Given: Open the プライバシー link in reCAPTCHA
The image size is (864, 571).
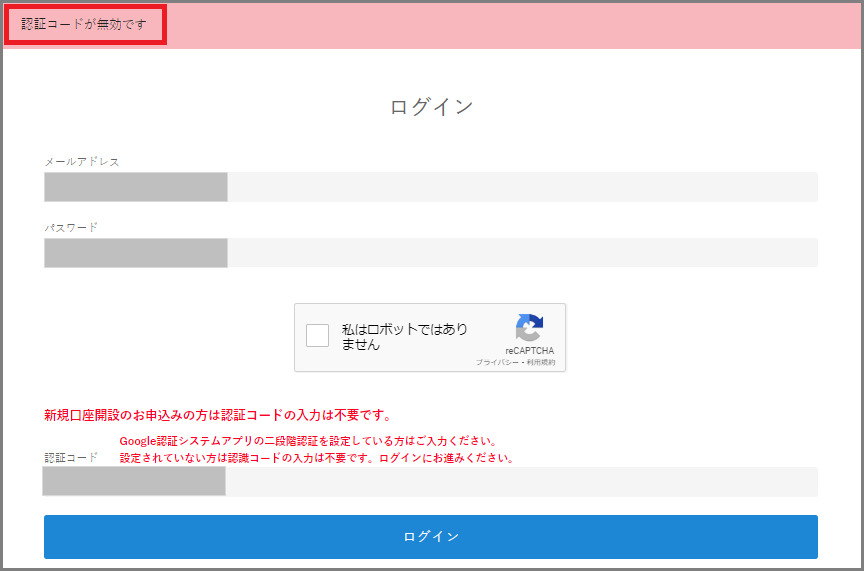Looking at the screenshot, I should tap(497, 363).
